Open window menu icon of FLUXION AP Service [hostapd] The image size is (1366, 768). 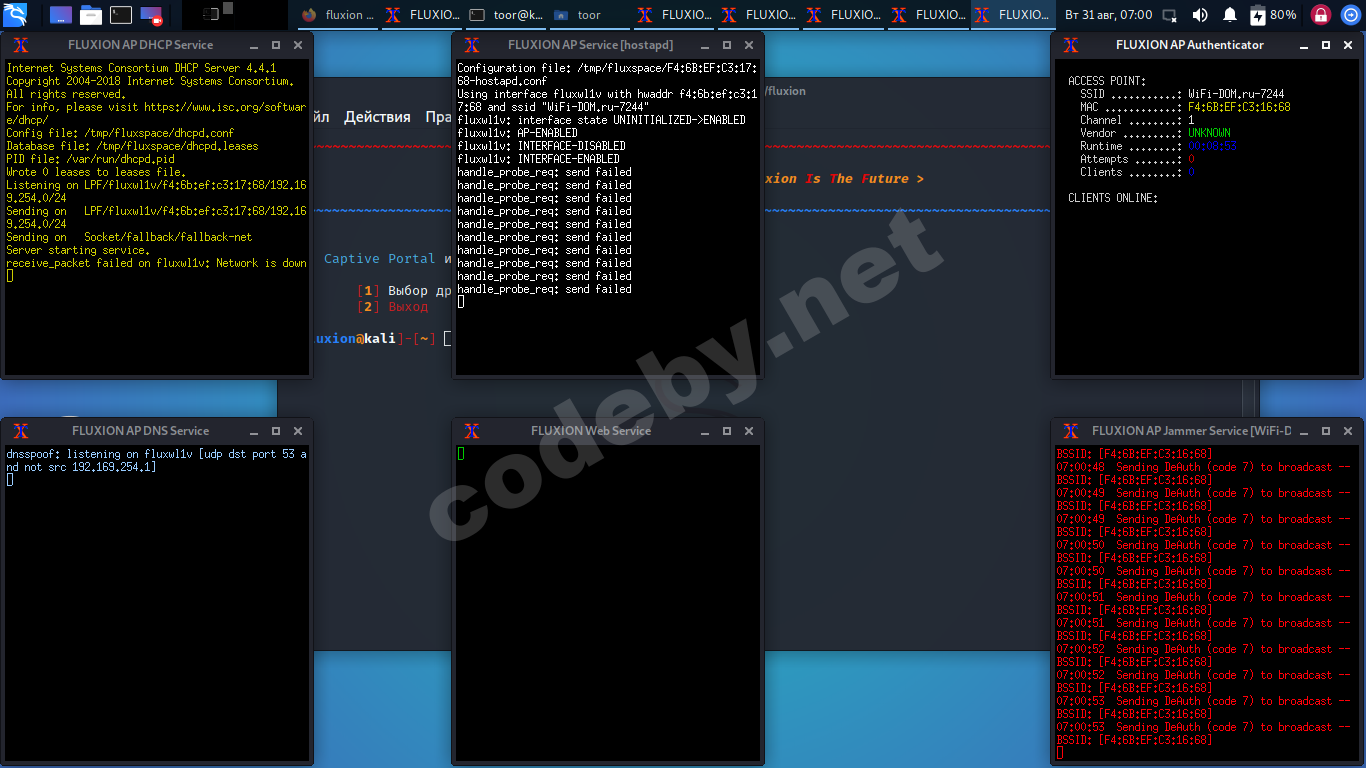tap(472, 45)
